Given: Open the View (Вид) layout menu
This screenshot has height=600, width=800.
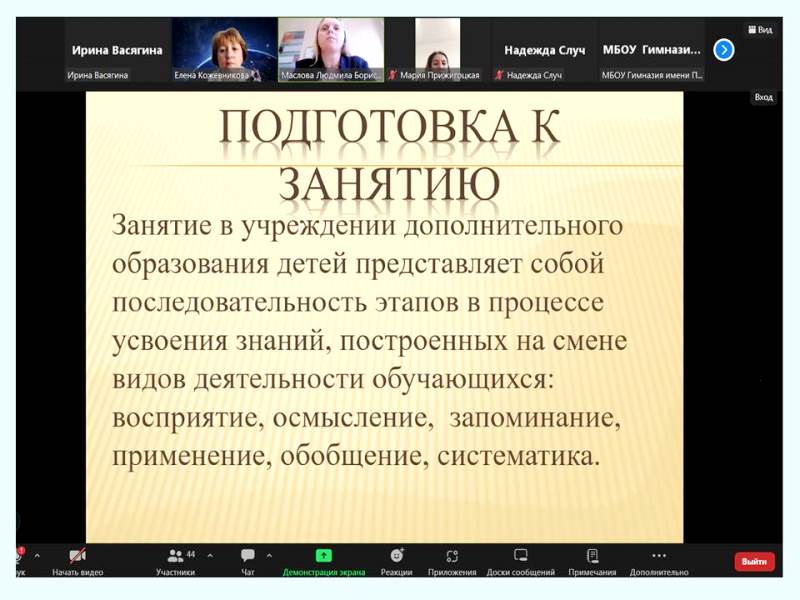Looking at the screenshot, I should [760, 30].
